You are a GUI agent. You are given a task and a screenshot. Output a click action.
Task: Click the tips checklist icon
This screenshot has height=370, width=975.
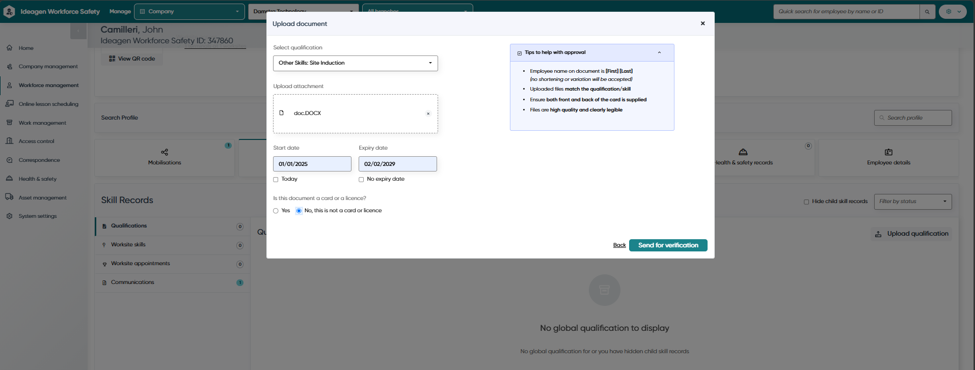(x=519, y=53)
